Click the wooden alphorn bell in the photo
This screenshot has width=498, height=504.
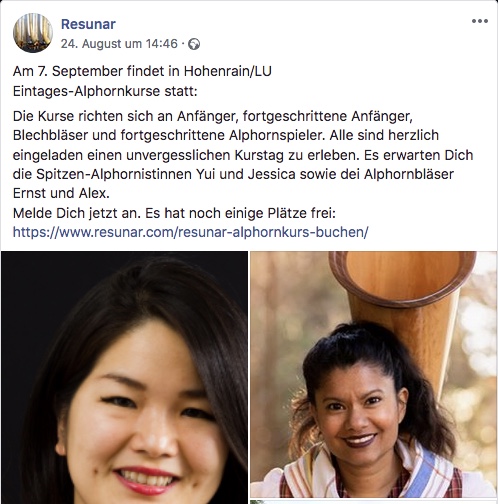click(x=403, y=278)
